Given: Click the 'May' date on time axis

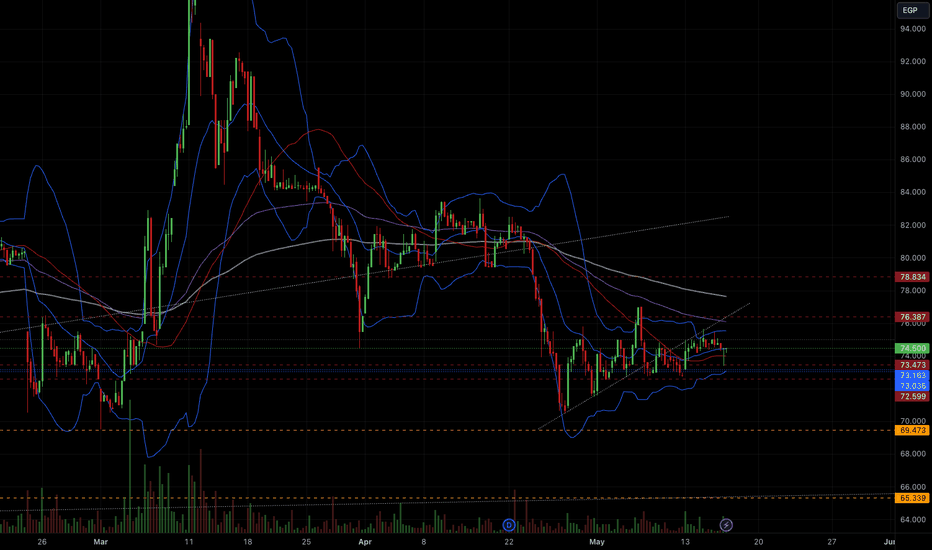Looking at the screenshot, I should pyautogui.click(x=597, y=542).
